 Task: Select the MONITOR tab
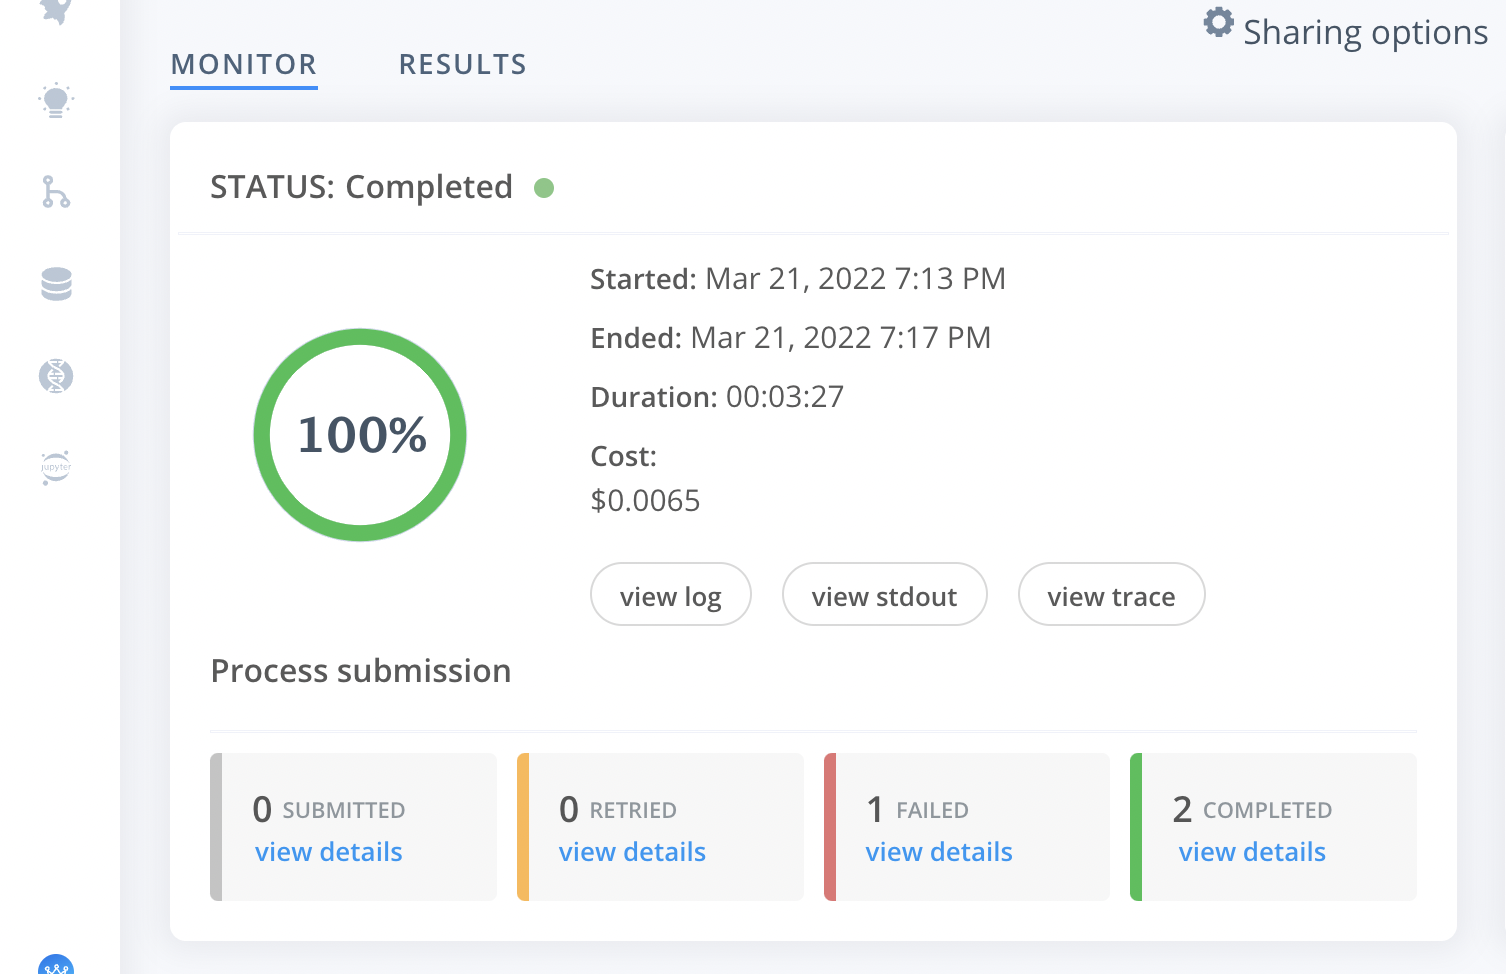[x=243, y=63]
